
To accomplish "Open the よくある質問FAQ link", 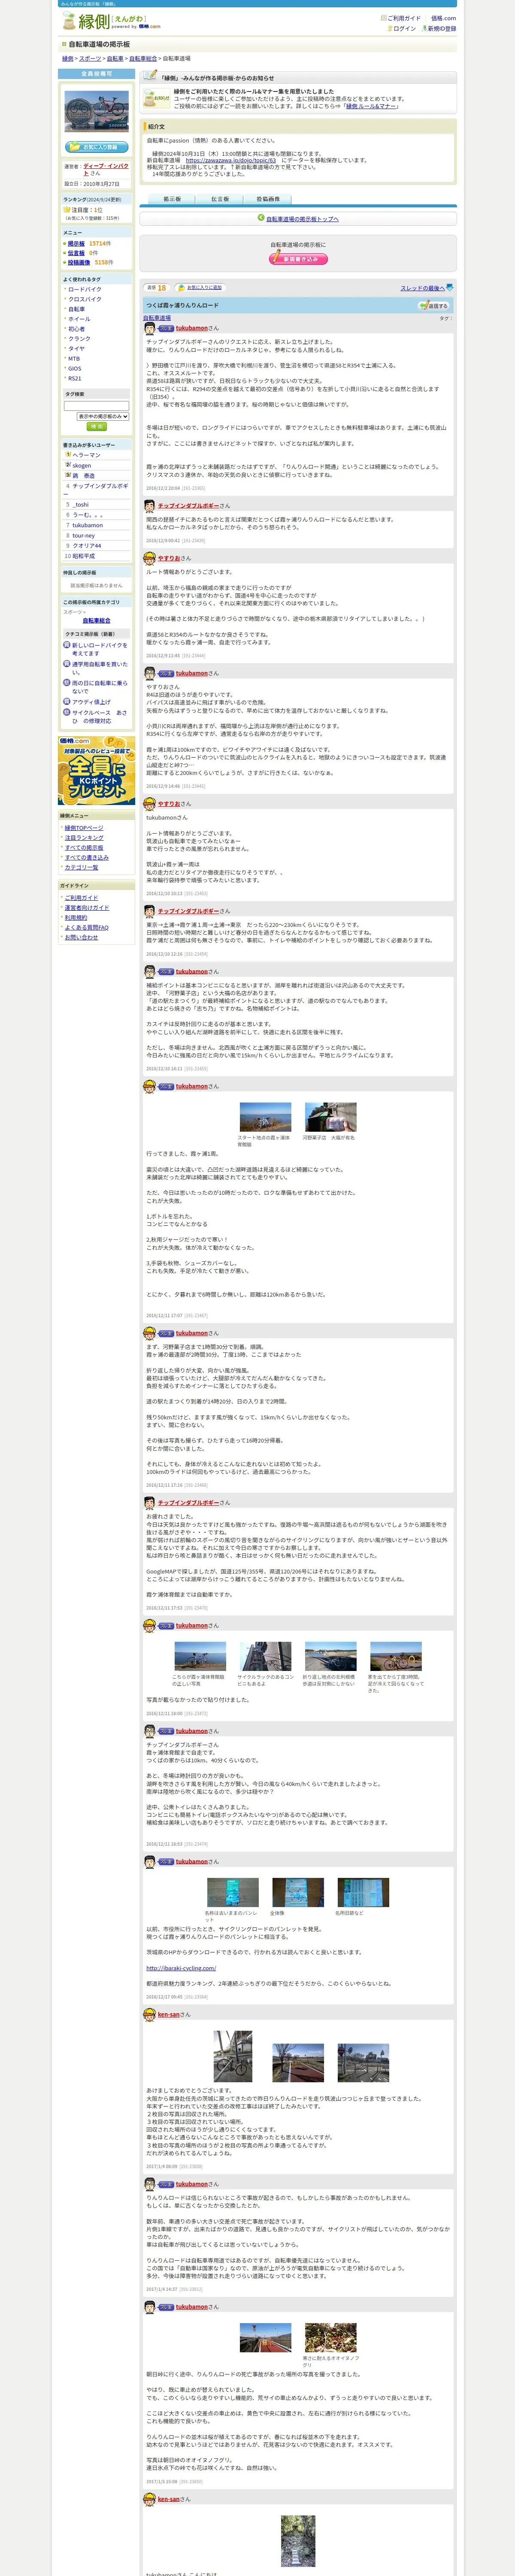I will click(87, 927).
